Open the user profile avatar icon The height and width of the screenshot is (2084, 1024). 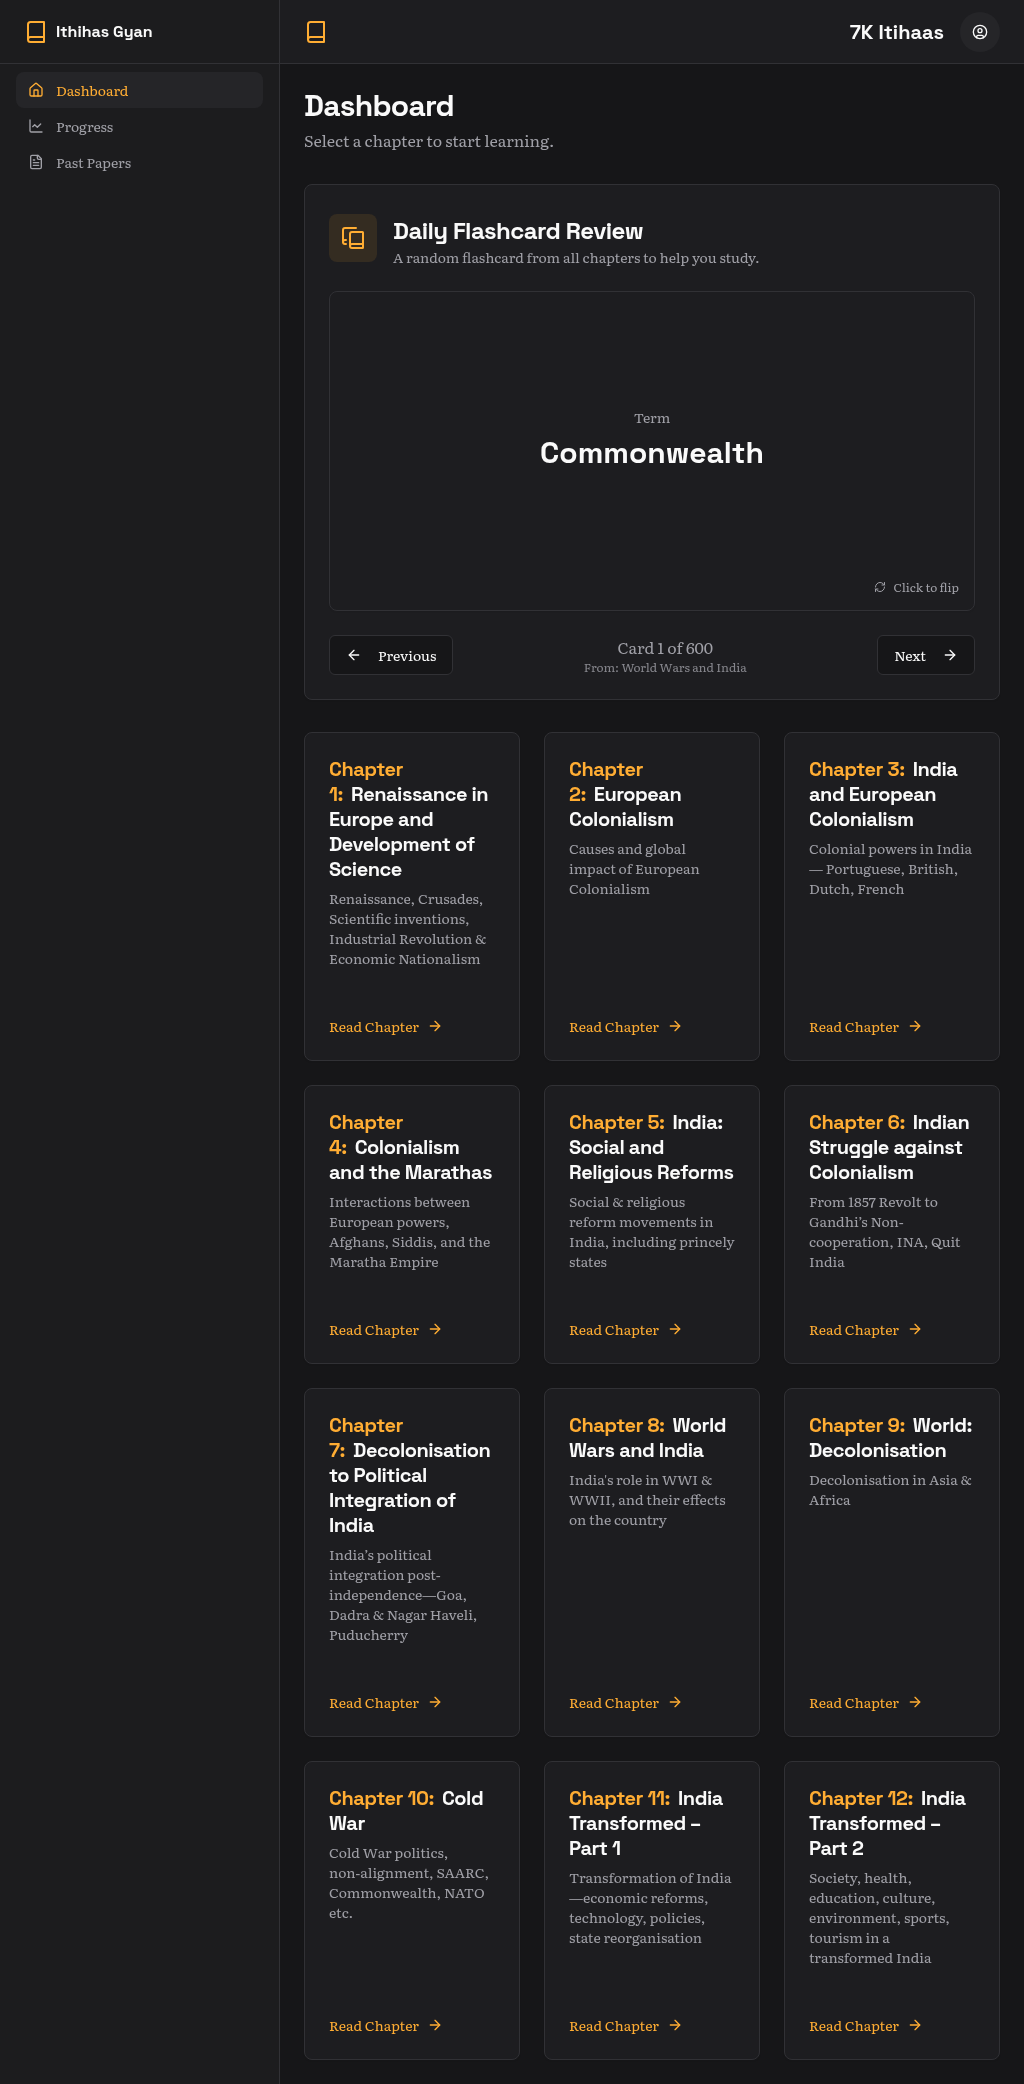point(979,32)
